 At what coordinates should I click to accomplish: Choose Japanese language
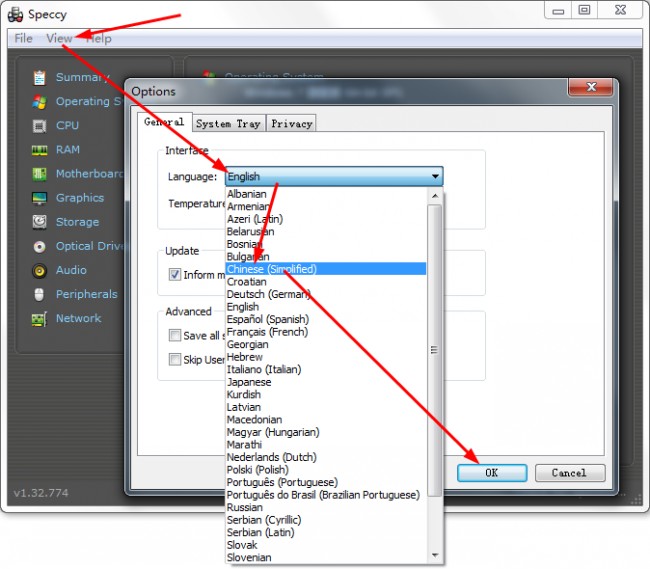coord(326,382)
